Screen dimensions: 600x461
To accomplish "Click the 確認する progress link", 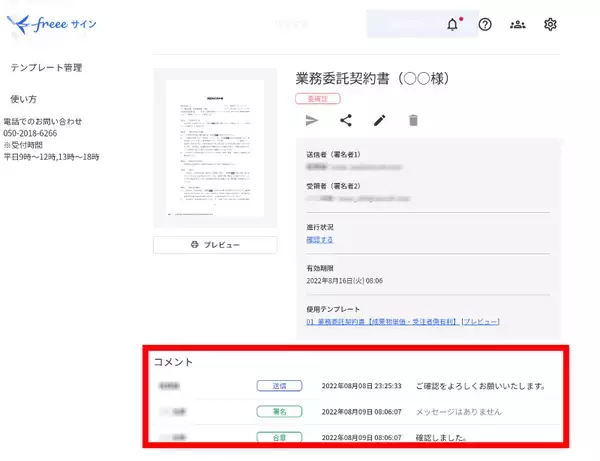I will (320, 240).
